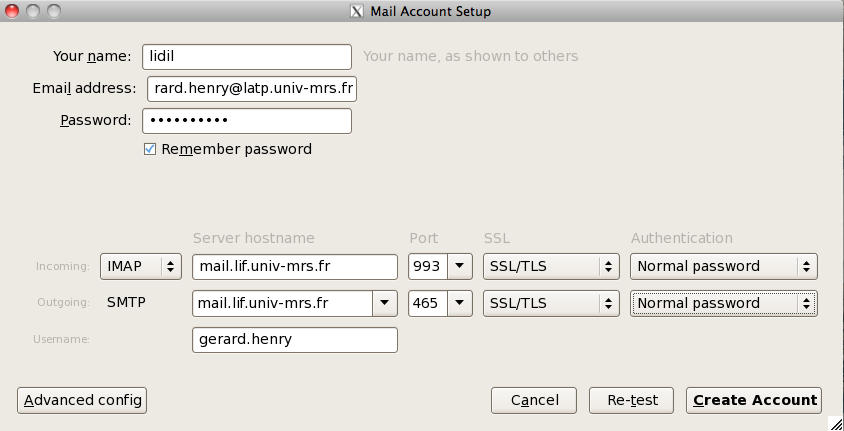Expand the outgoing port 465 dropdown arrow
Screen dimensions: 844x431
(460, 303)
